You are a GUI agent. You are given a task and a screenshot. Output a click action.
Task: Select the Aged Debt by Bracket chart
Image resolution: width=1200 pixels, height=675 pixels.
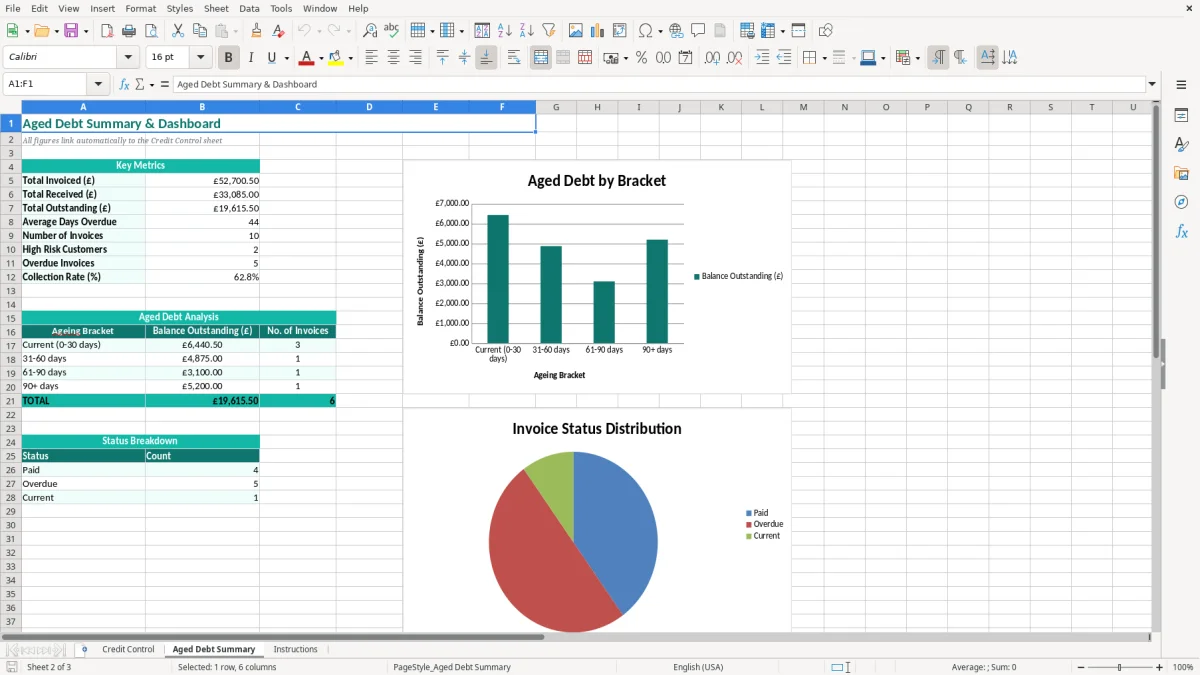(597, 277)
